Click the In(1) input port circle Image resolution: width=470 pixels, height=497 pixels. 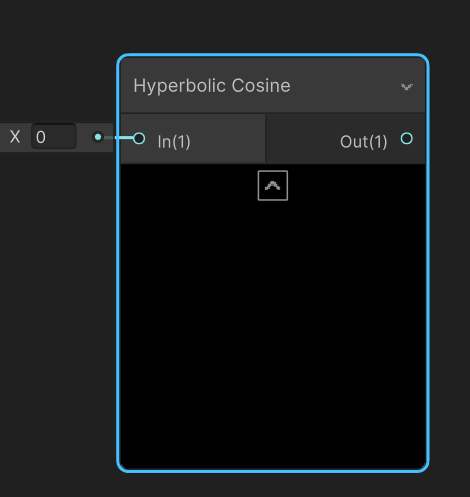coord(139,138)
